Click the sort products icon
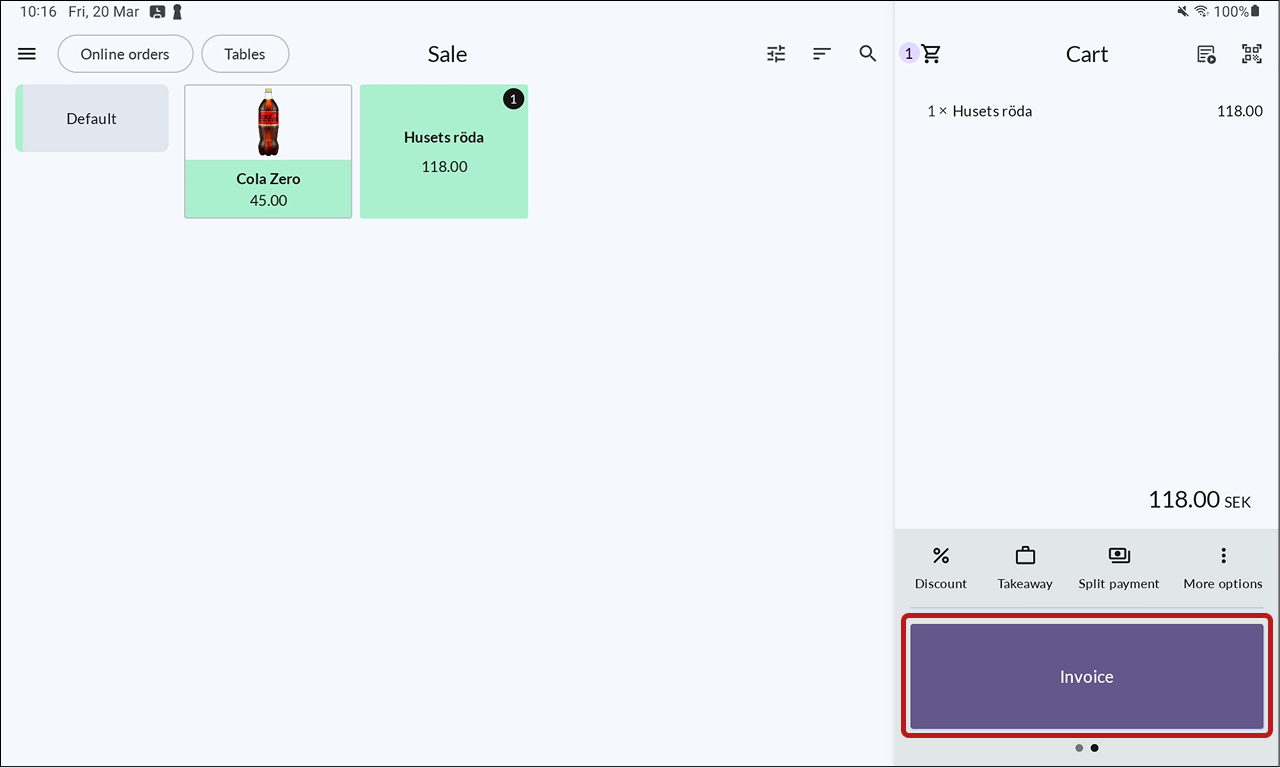The width and height of the screenshot is (1280, 768). 822,54
